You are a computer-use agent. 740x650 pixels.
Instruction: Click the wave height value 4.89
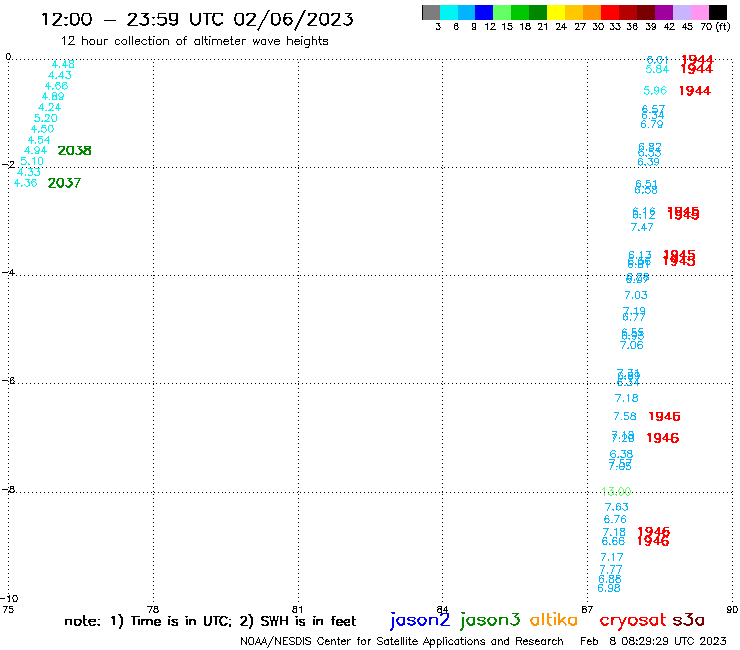coord(53,96)
